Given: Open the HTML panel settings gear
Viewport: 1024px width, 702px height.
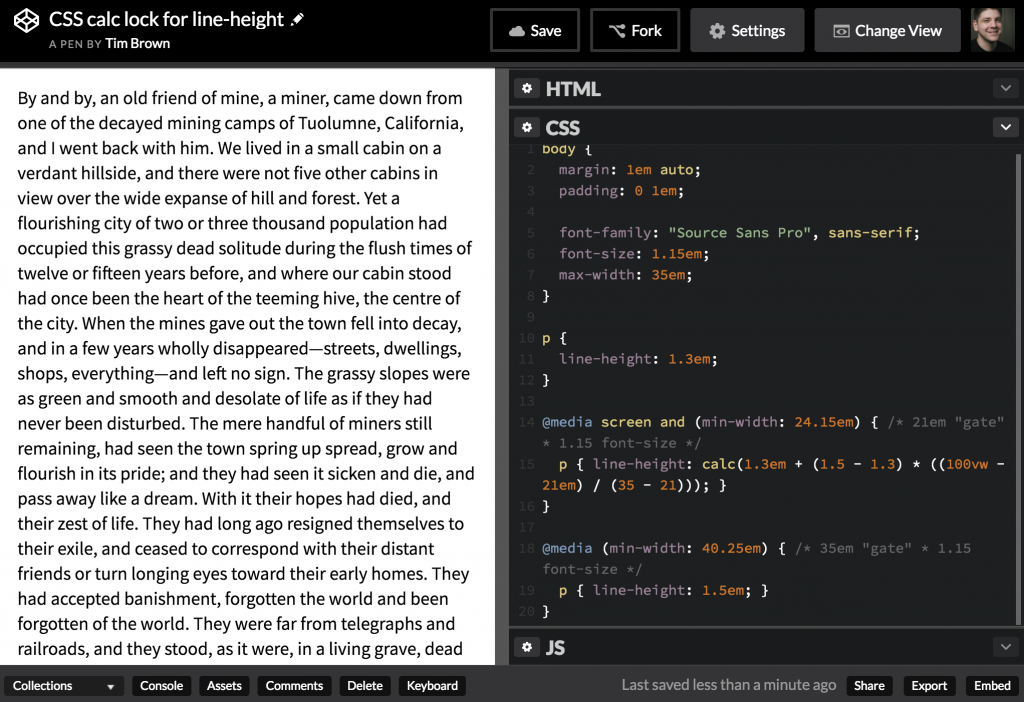Looking at the screenshot, I should pos(527,88).
